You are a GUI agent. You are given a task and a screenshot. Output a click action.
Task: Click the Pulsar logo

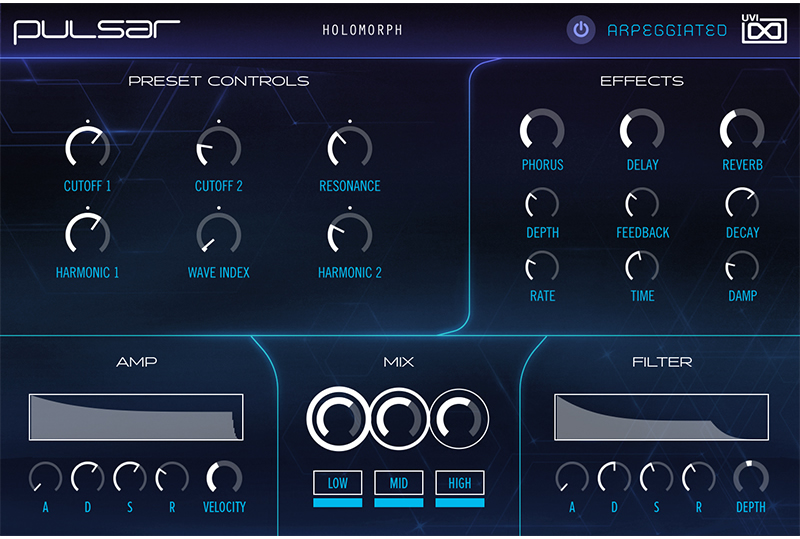coord(96,31)
